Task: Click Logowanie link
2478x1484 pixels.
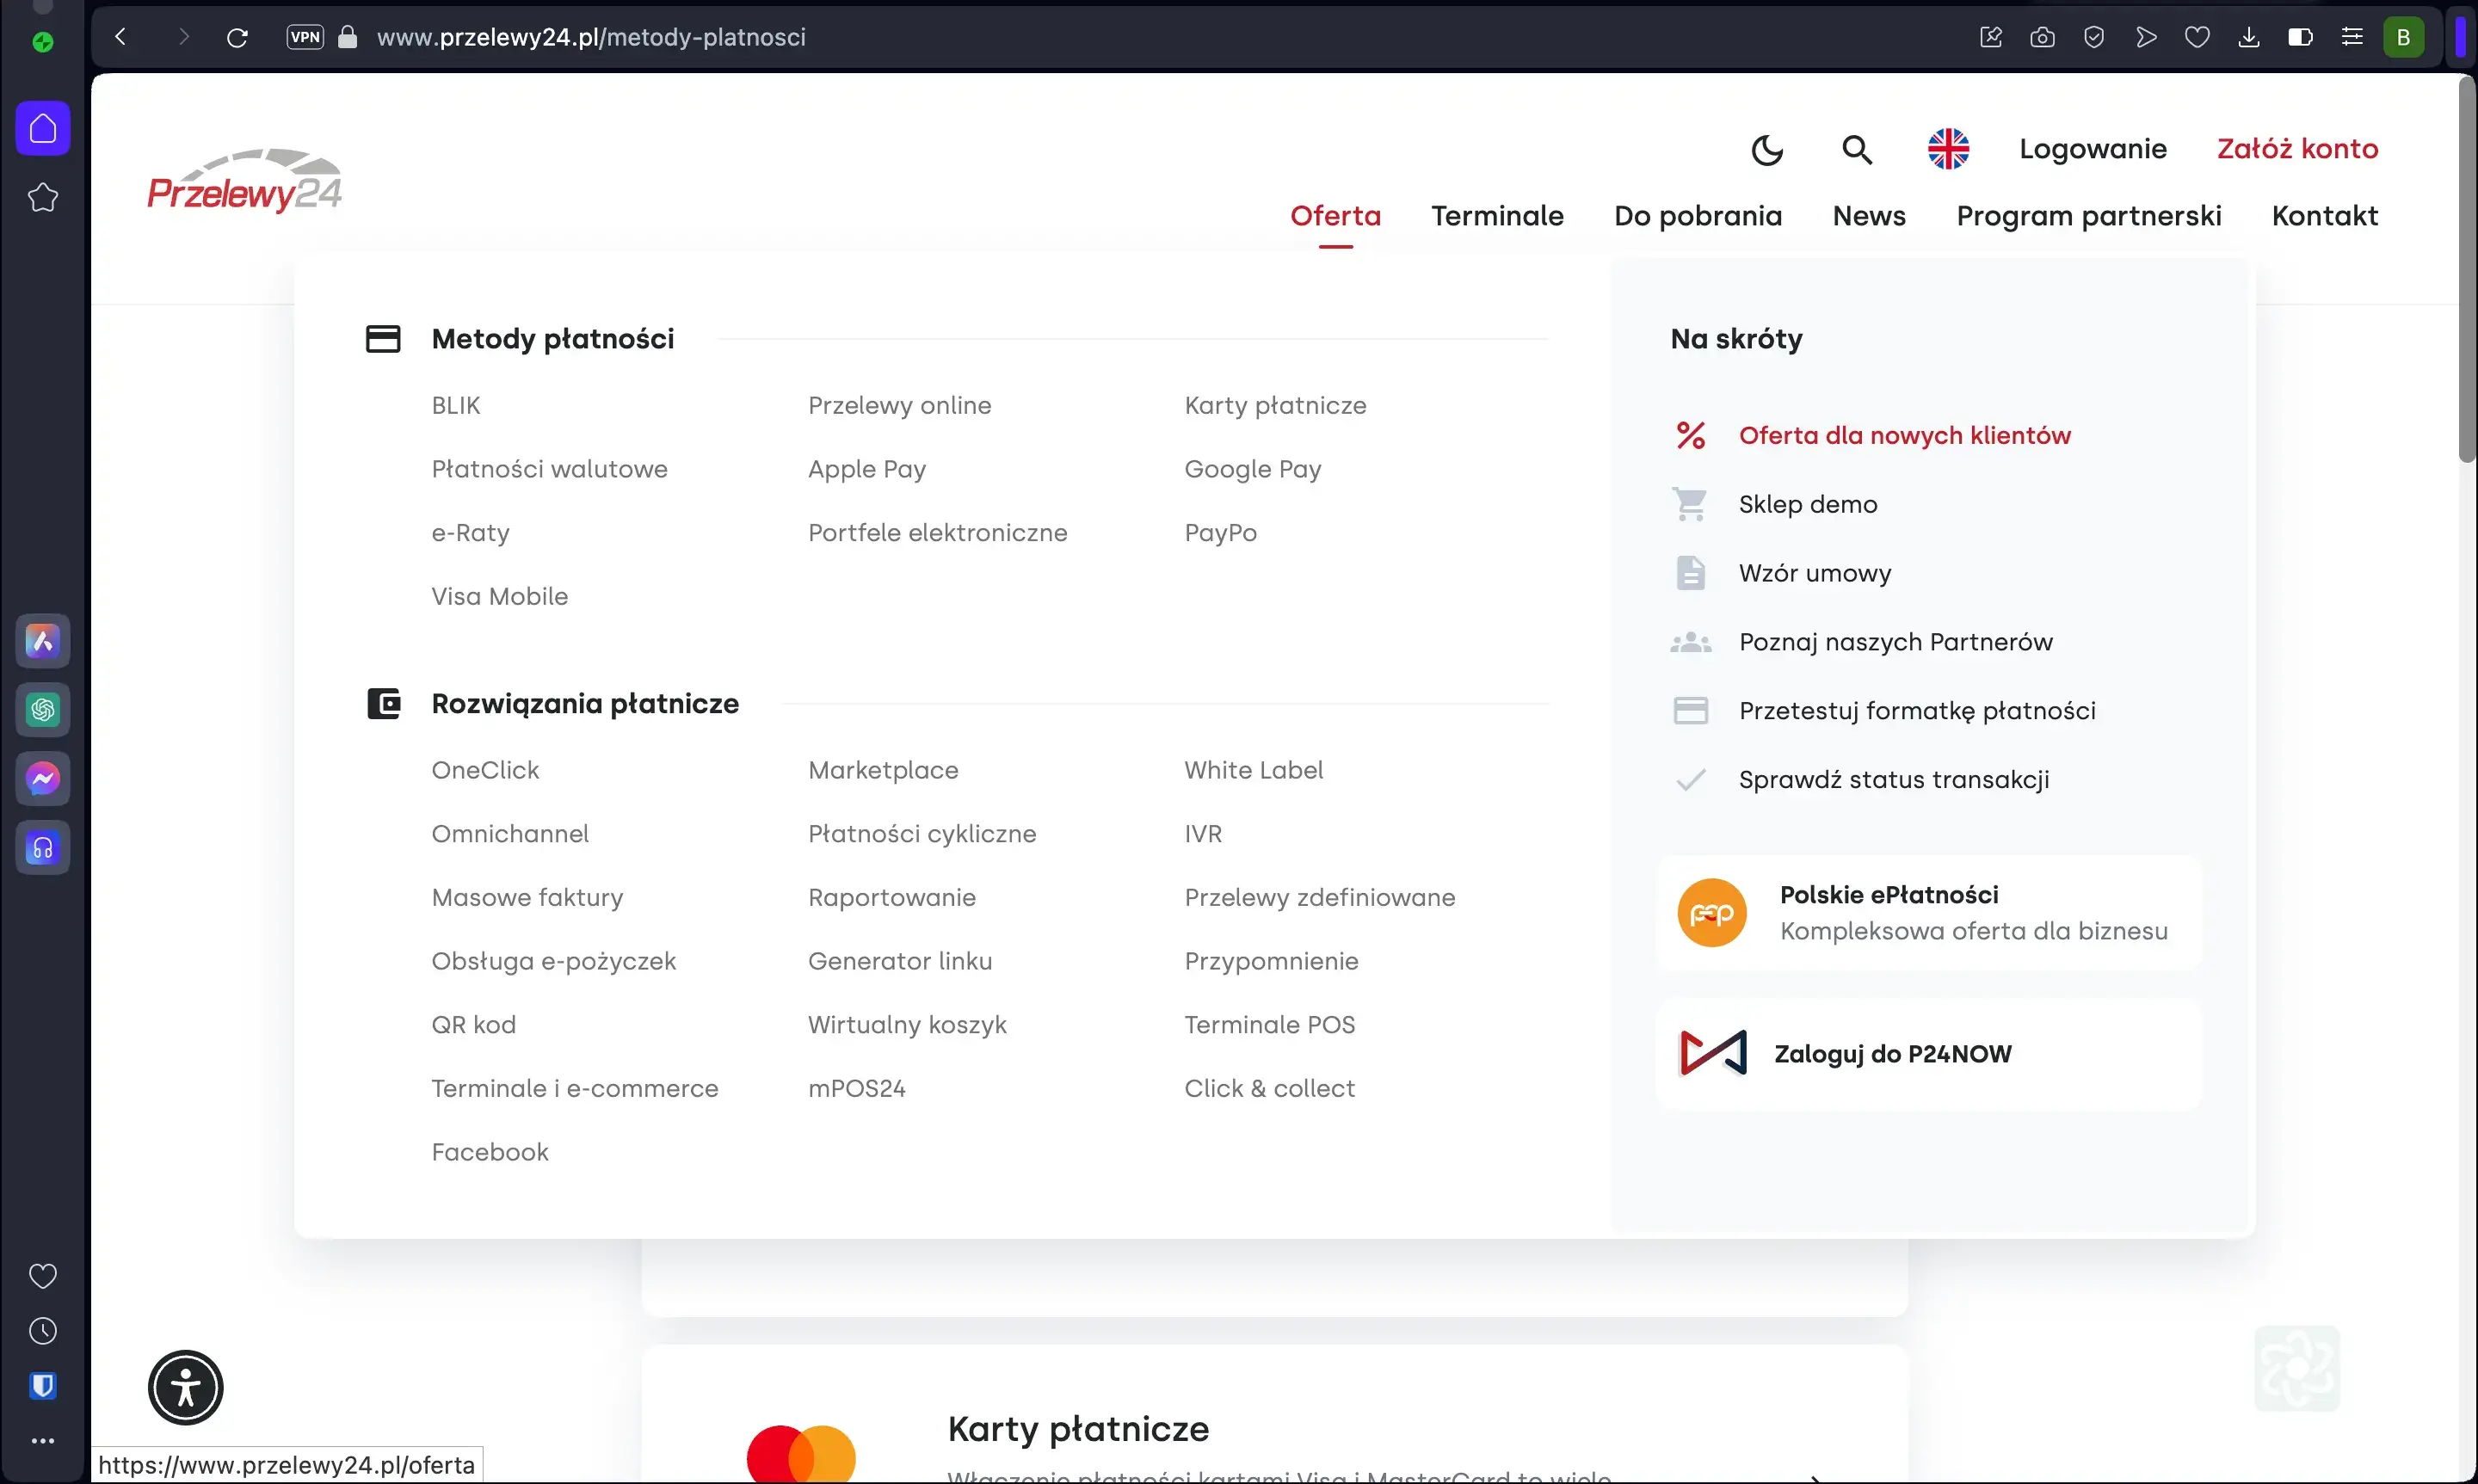Action: (2093, 149)
